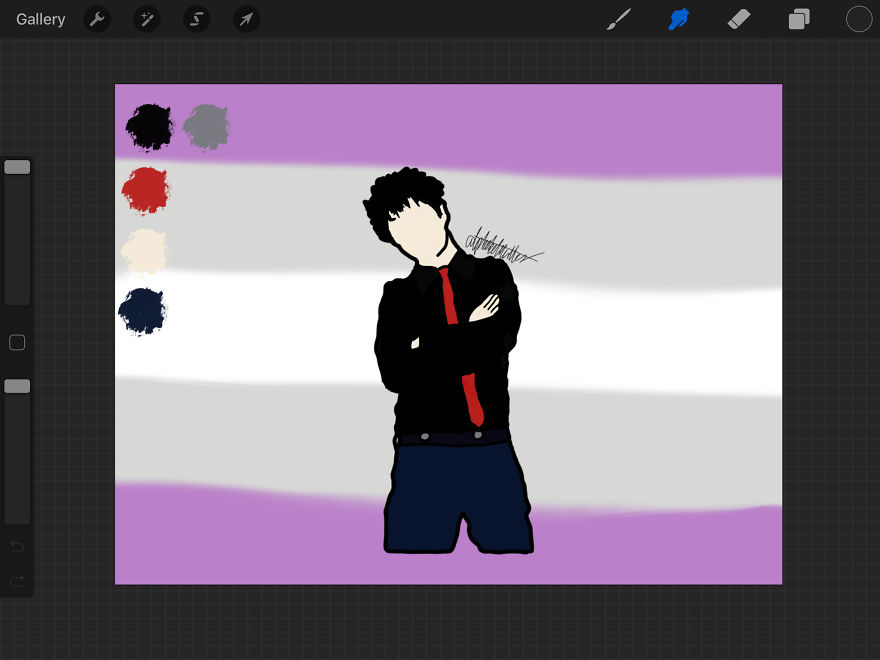The height and width of the screenshot is (660, 880).
Task: Switch to the Paint brush tool
Action: (618, 19)
